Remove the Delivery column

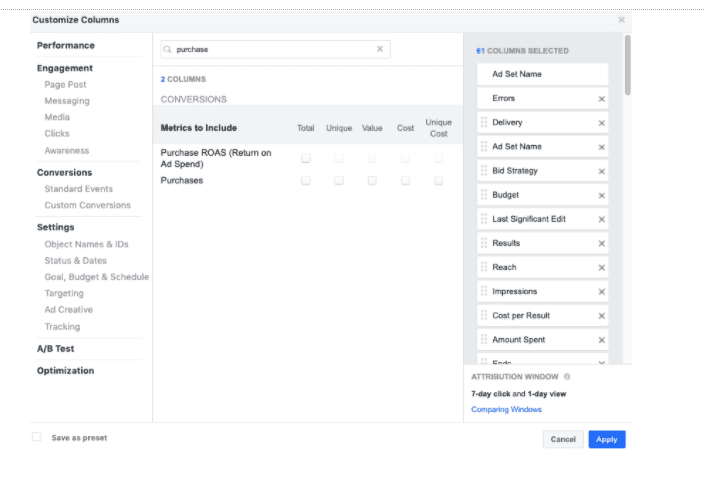601,123
